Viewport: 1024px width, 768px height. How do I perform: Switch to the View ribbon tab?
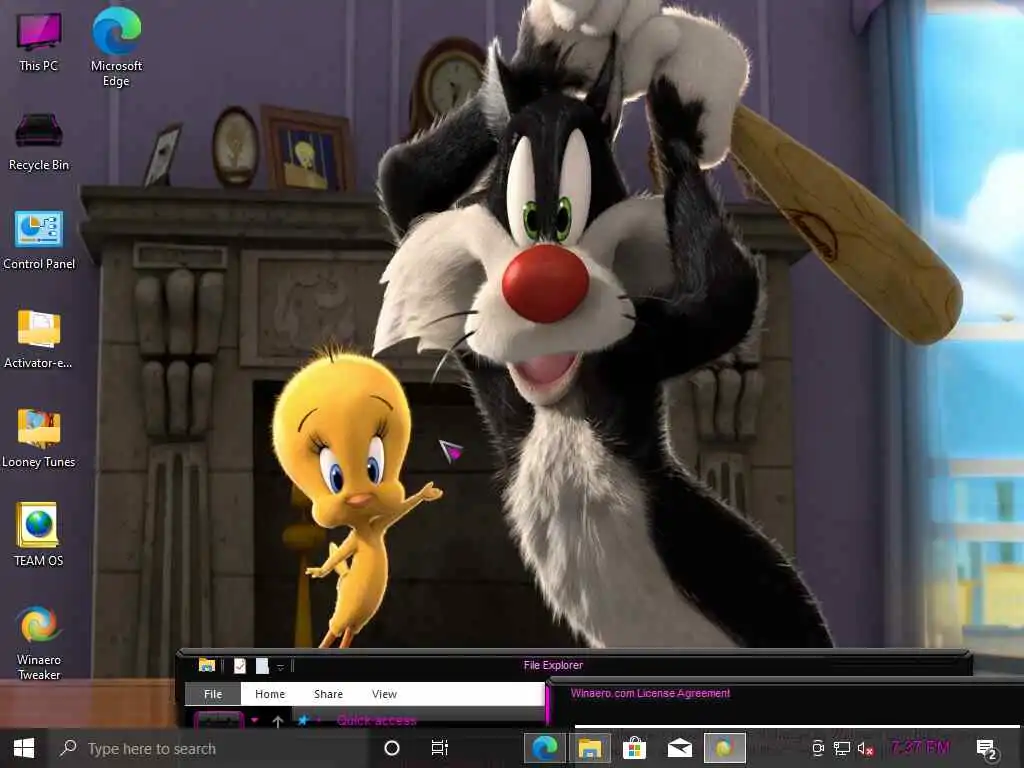(x=384, y=694)
